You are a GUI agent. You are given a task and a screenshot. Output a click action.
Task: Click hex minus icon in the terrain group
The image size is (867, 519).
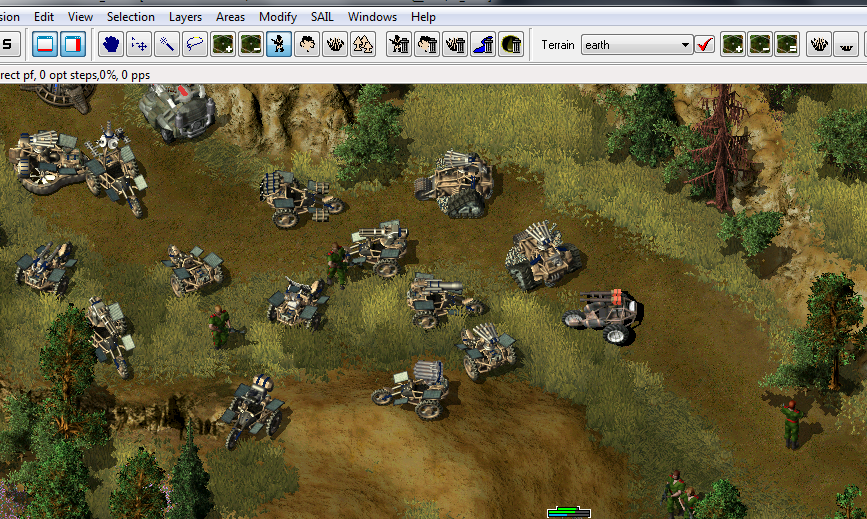point(760,44)
